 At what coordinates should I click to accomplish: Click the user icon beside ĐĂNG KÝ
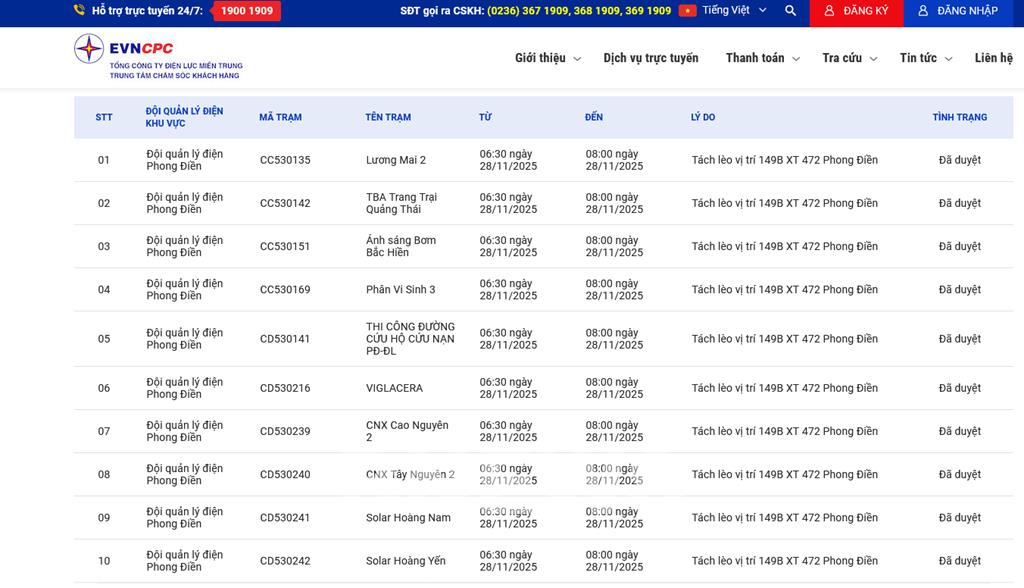pyautogui.click(x=828, y=11)
